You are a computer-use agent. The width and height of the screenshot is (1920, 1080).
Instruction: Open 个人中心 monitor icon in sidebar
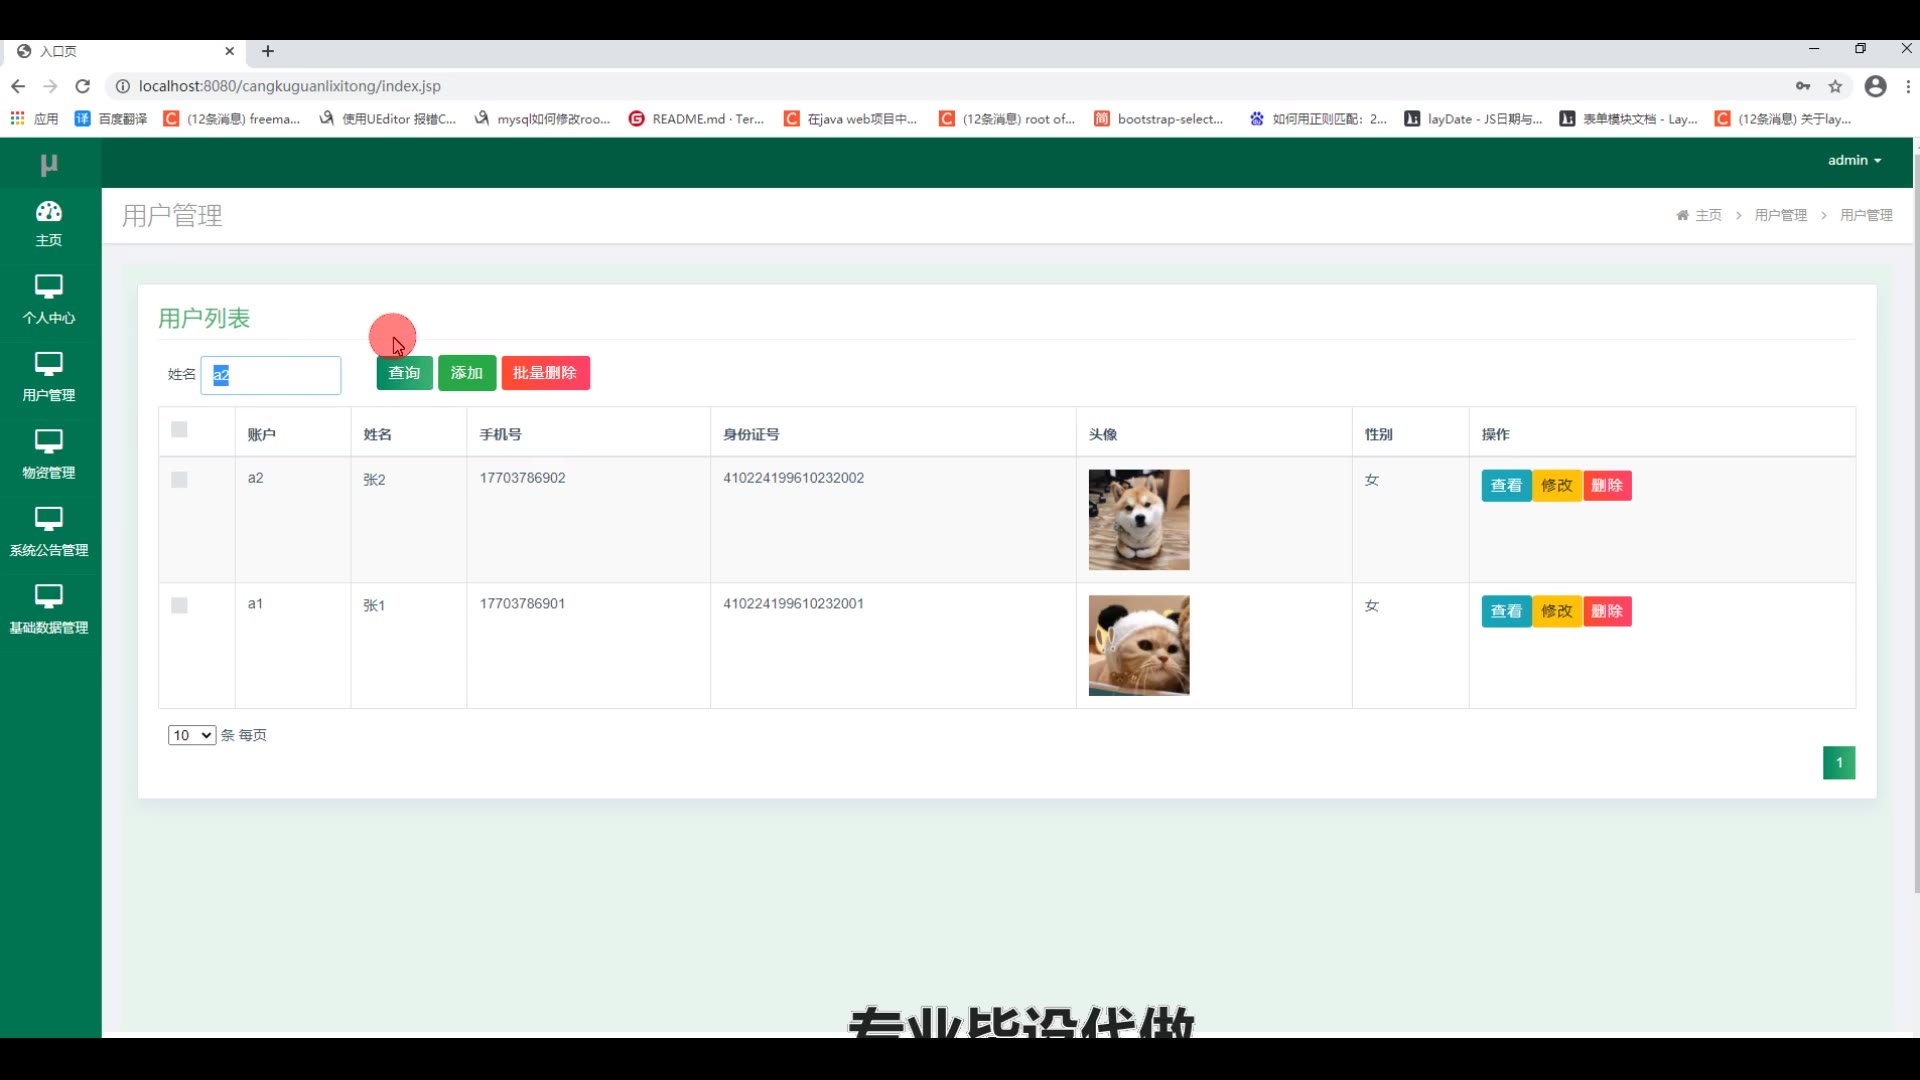click(48, 287)
